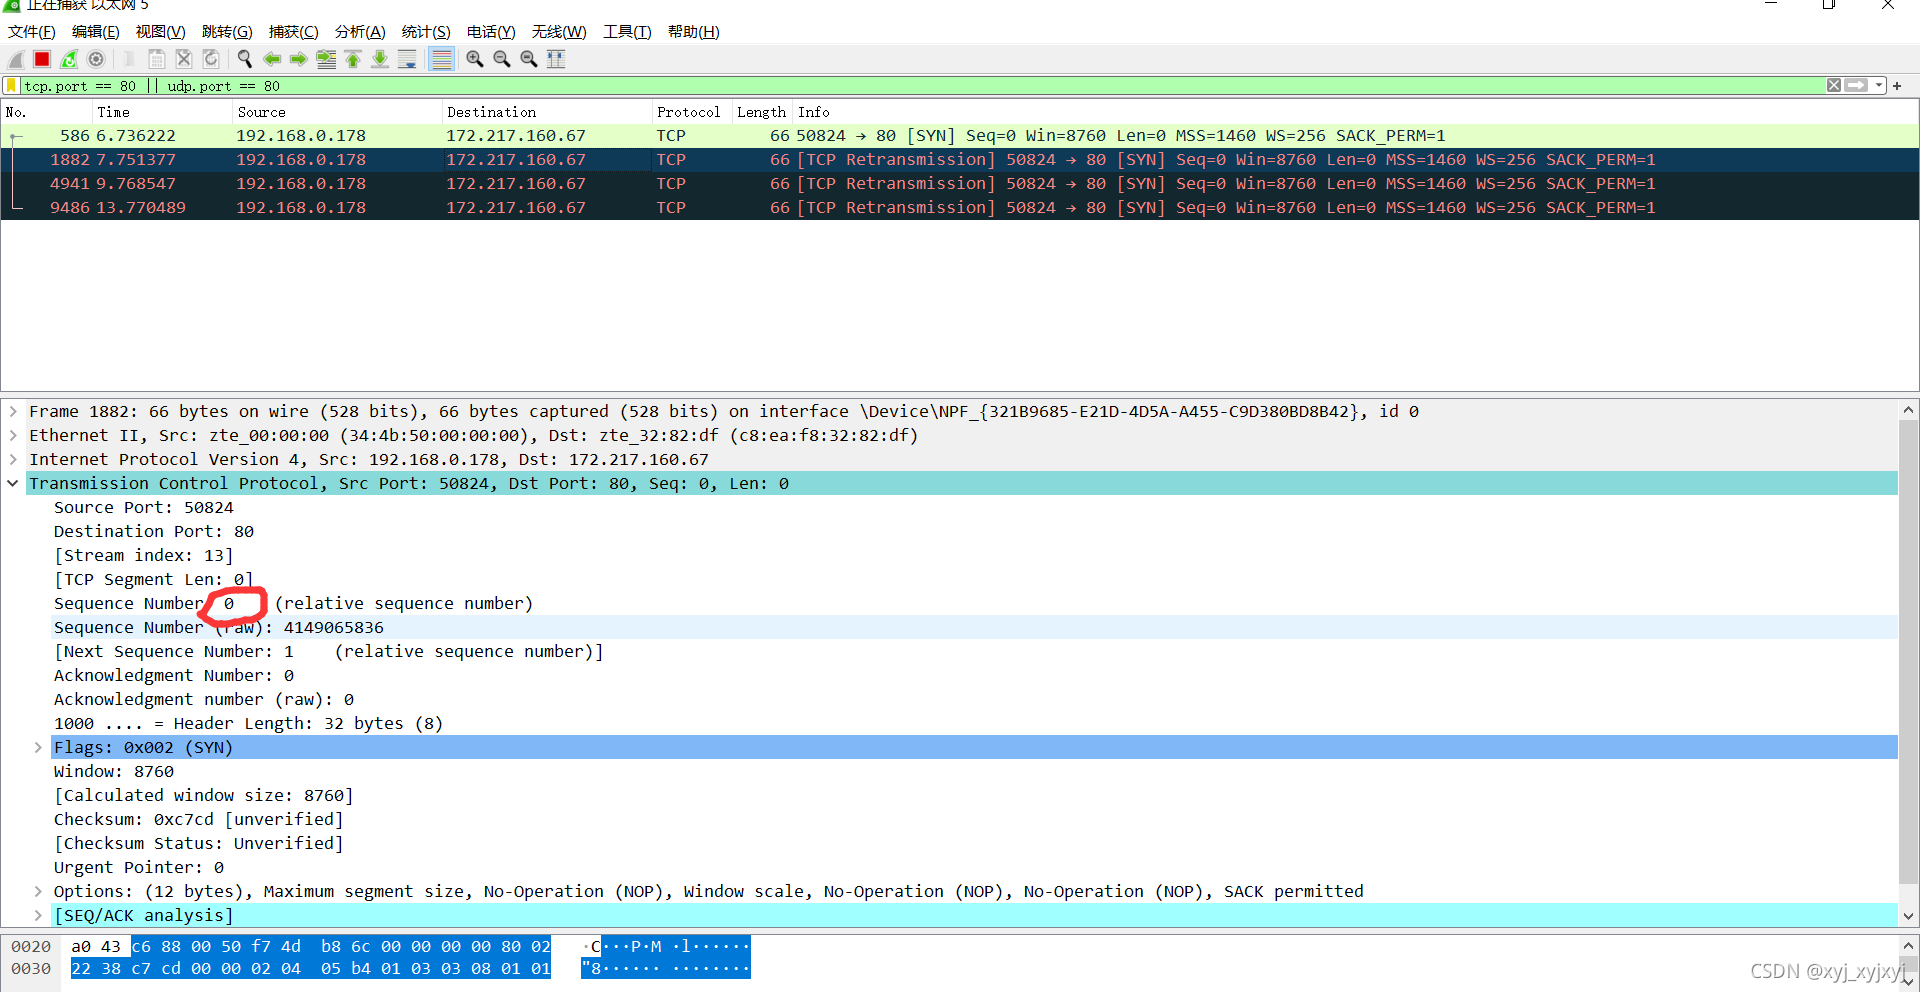The width and height of the screenshot is (1920, 992).
Task: Close the capture file via toolbar icon
Action: click(184, 59)
